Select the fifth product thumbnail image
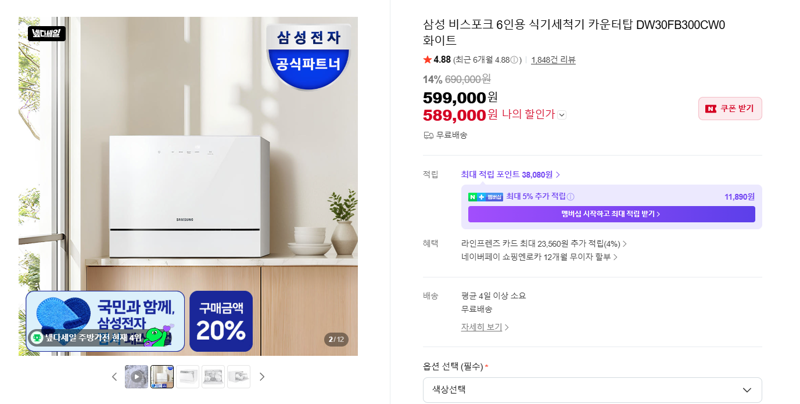 pos(239,377)
